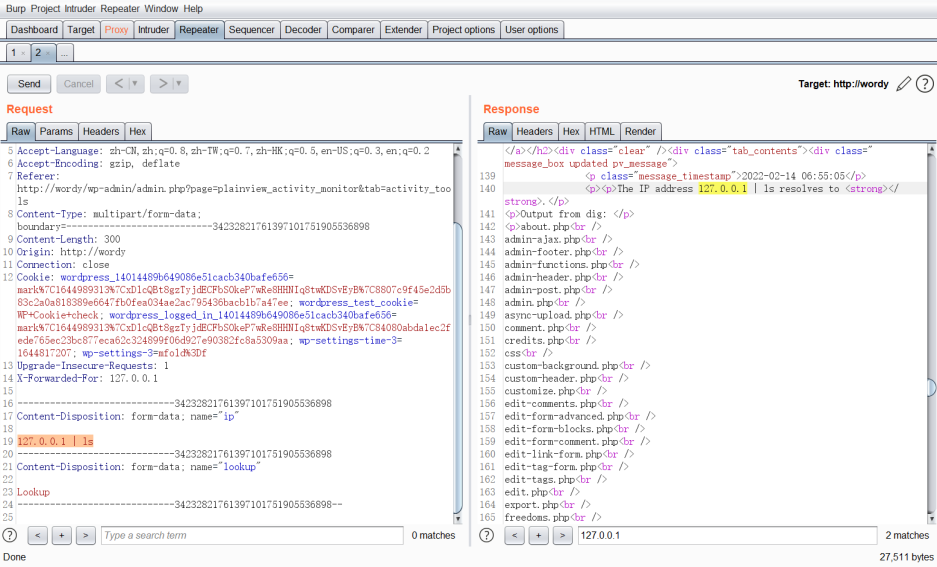Viewport: 937px width, 567px height.
Task: Go forward to next request in history
Action: pos(162,84)
